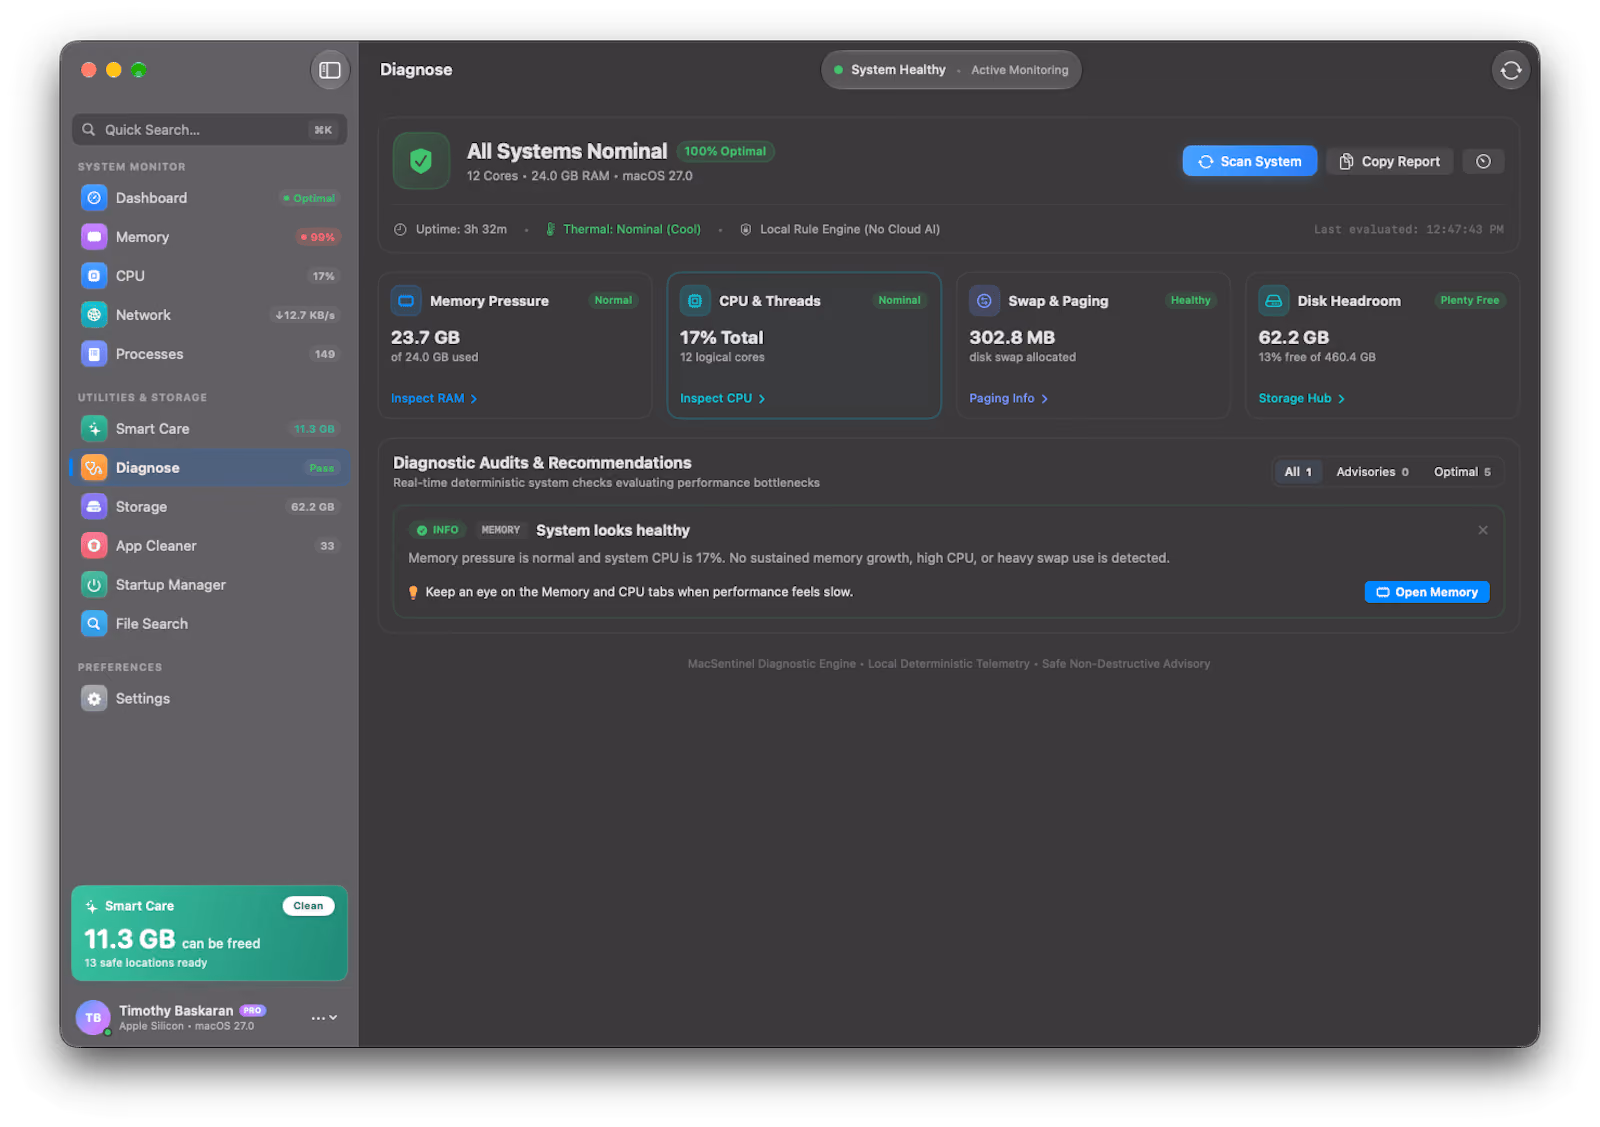
Task: Expand the user account menu chevron
Action: tap(324, 1018)
